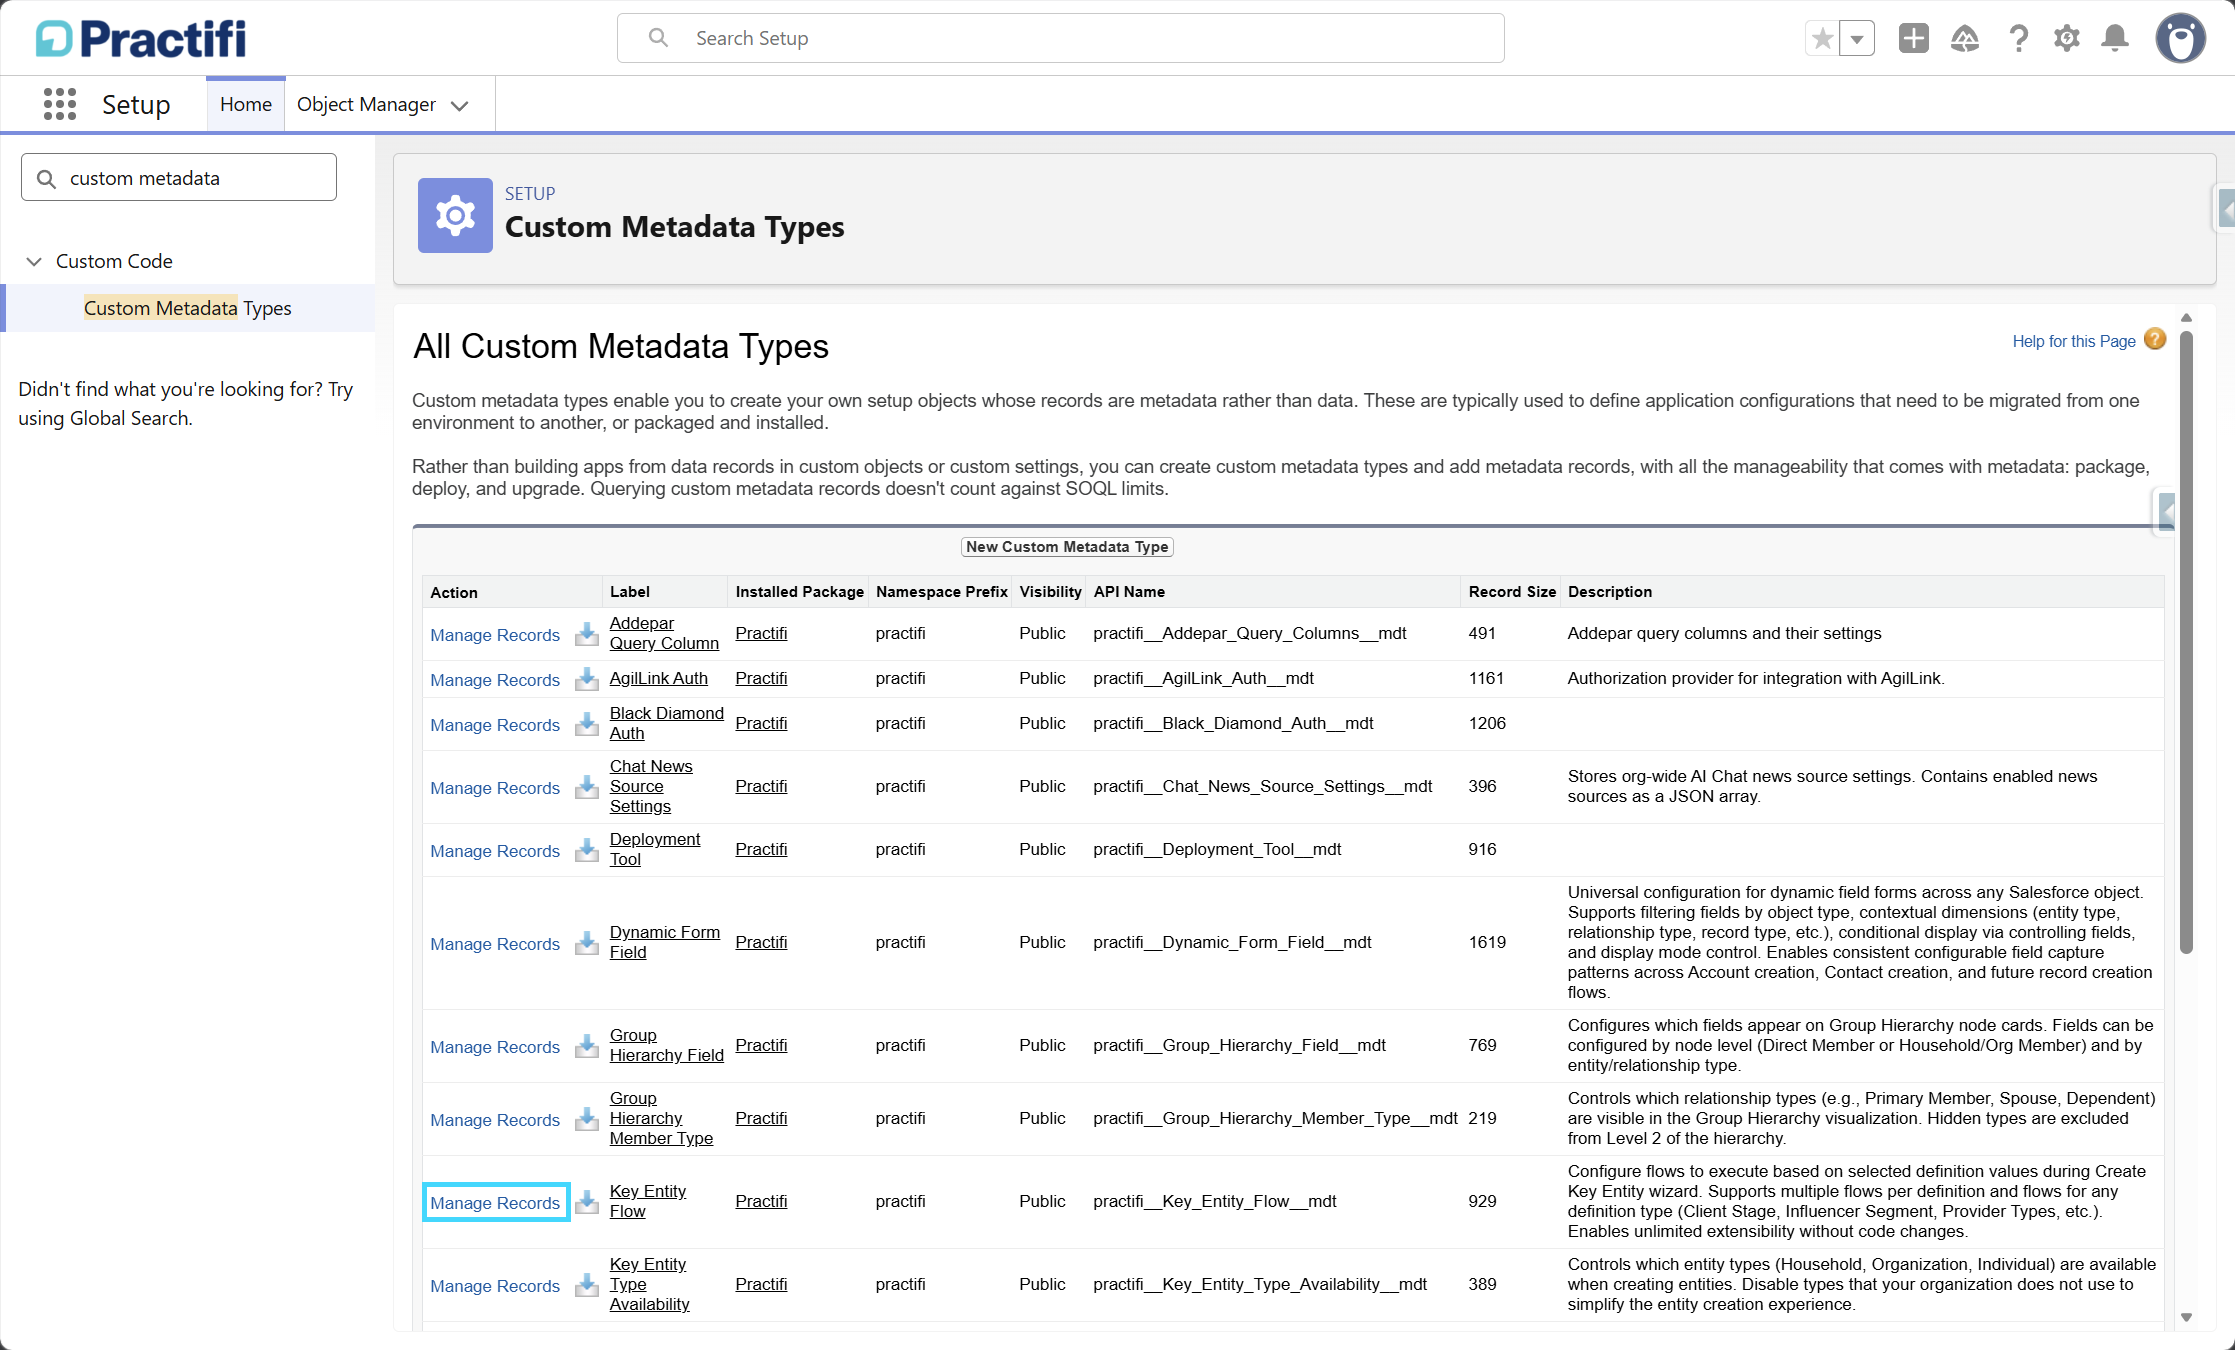Click Manage Records for Deployment Tool
This screenshot has height=1350, width=2235.
pyautogui.click(x=495, y=851)
